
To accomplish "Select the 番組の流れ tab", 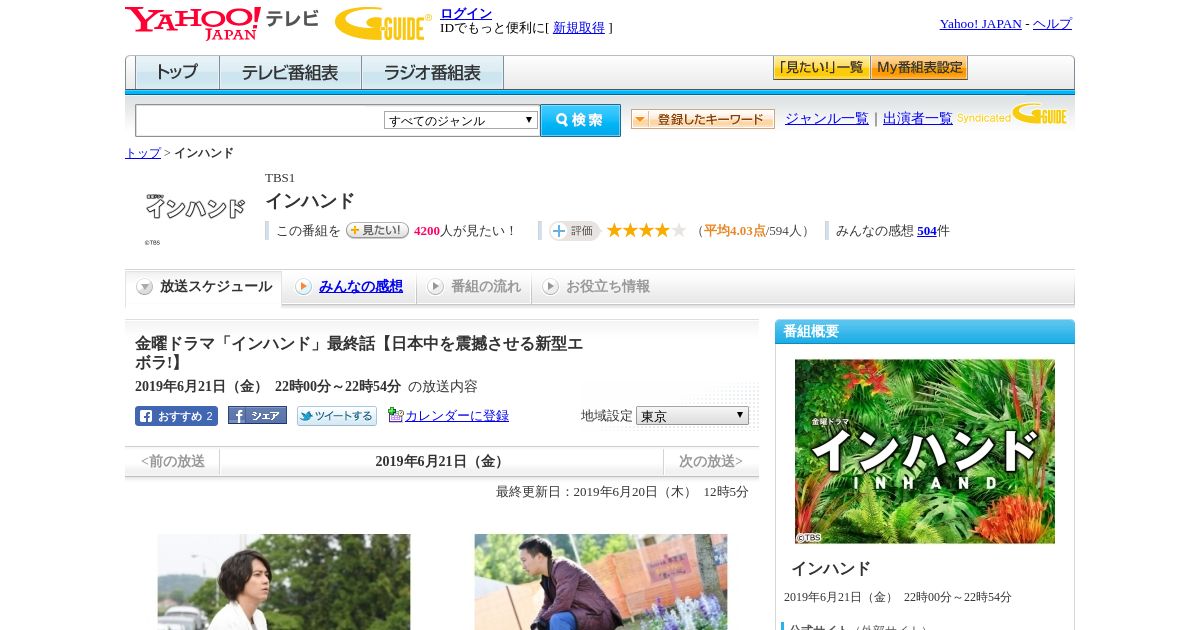I will pos(474,287).
